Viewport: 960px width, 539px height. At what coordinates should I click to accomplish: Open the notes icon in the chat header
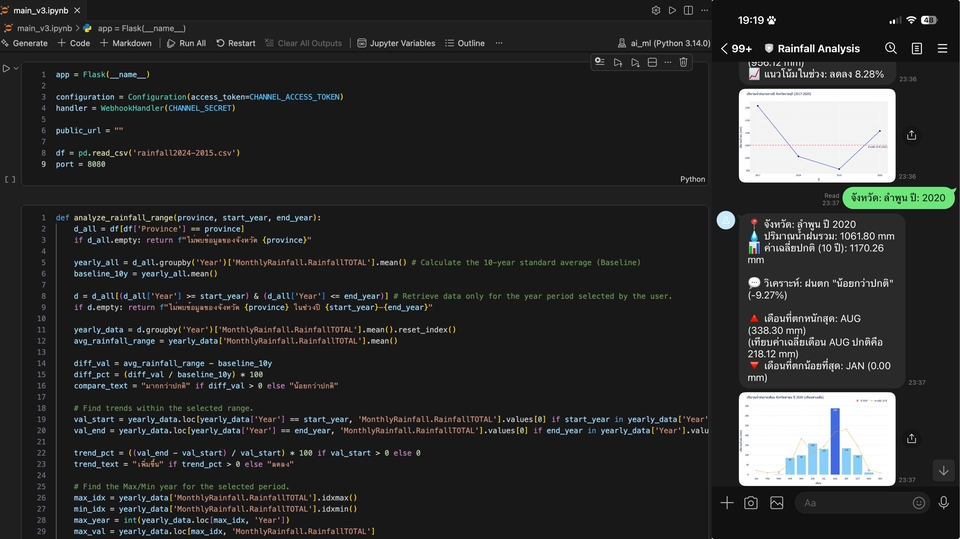point(917,48)
